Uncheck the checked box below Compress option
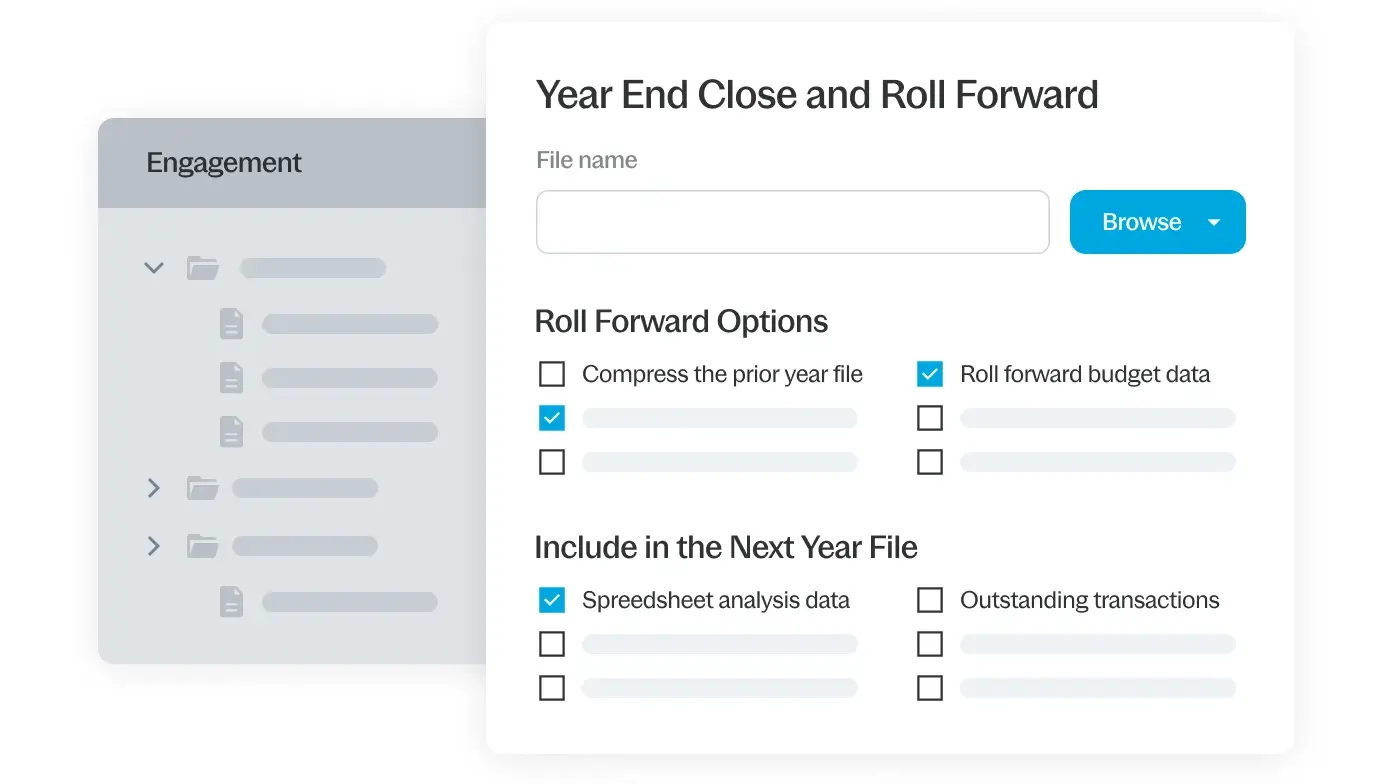 coord(552,418)
